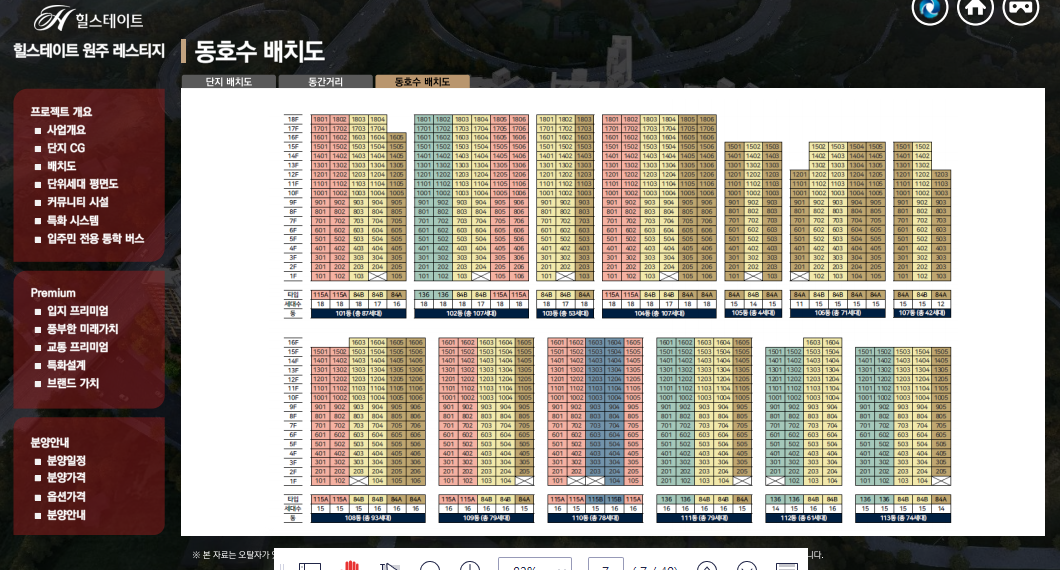Open the 배치도 menu item
The height and width of the screenshot is (570, 1060).
[x=61, y=166]
